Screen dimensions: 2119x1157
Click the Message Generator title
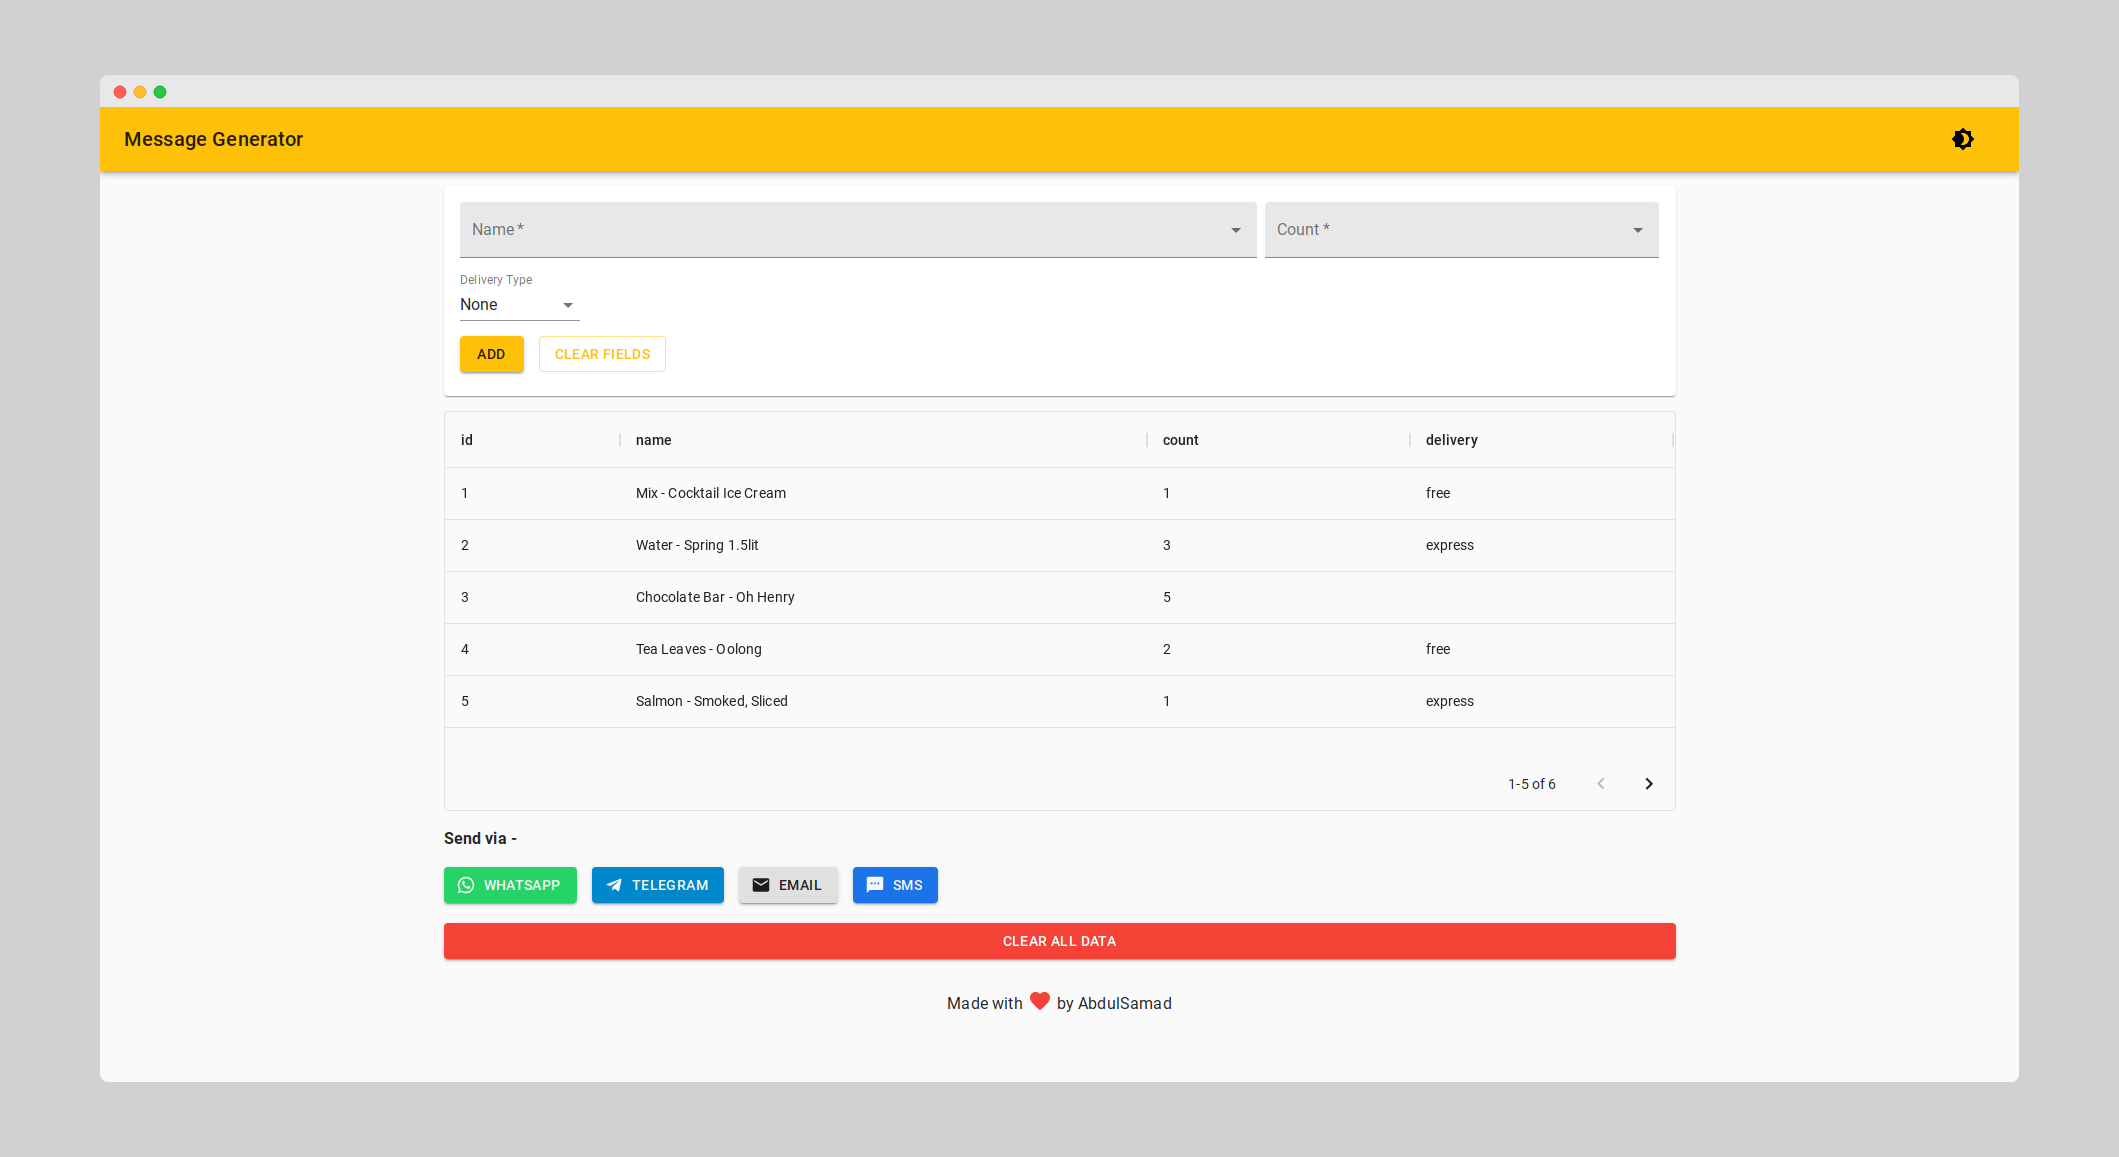pyautogui.click(x=213, y=139)
